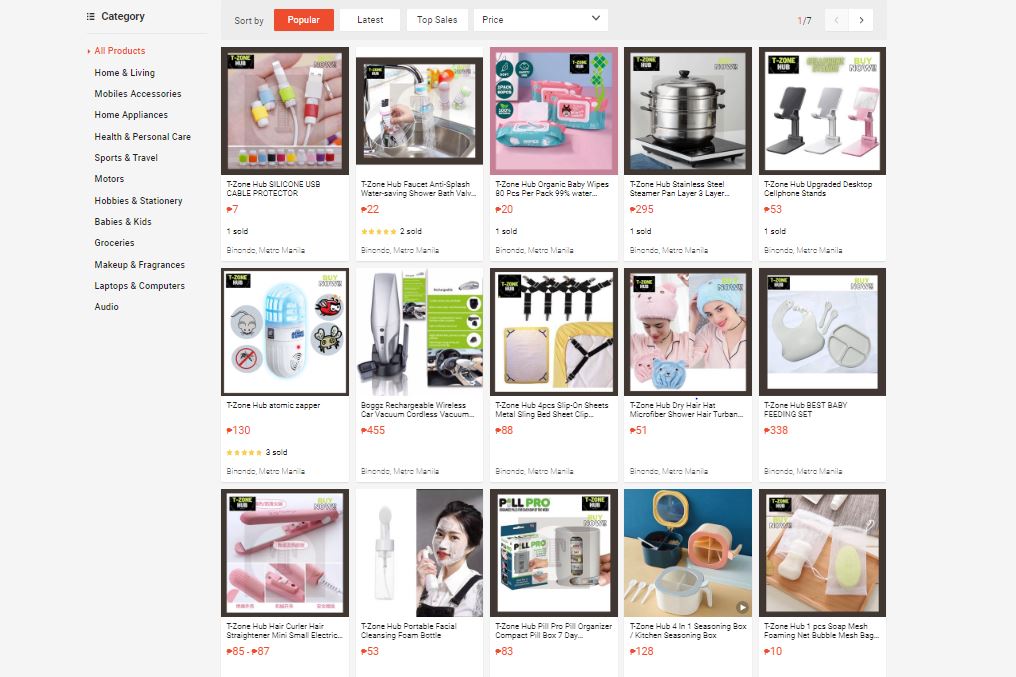Select the Home & Living category
Image resolution: width=1016 pixels, height=677 pixels.
pos(124,73)
